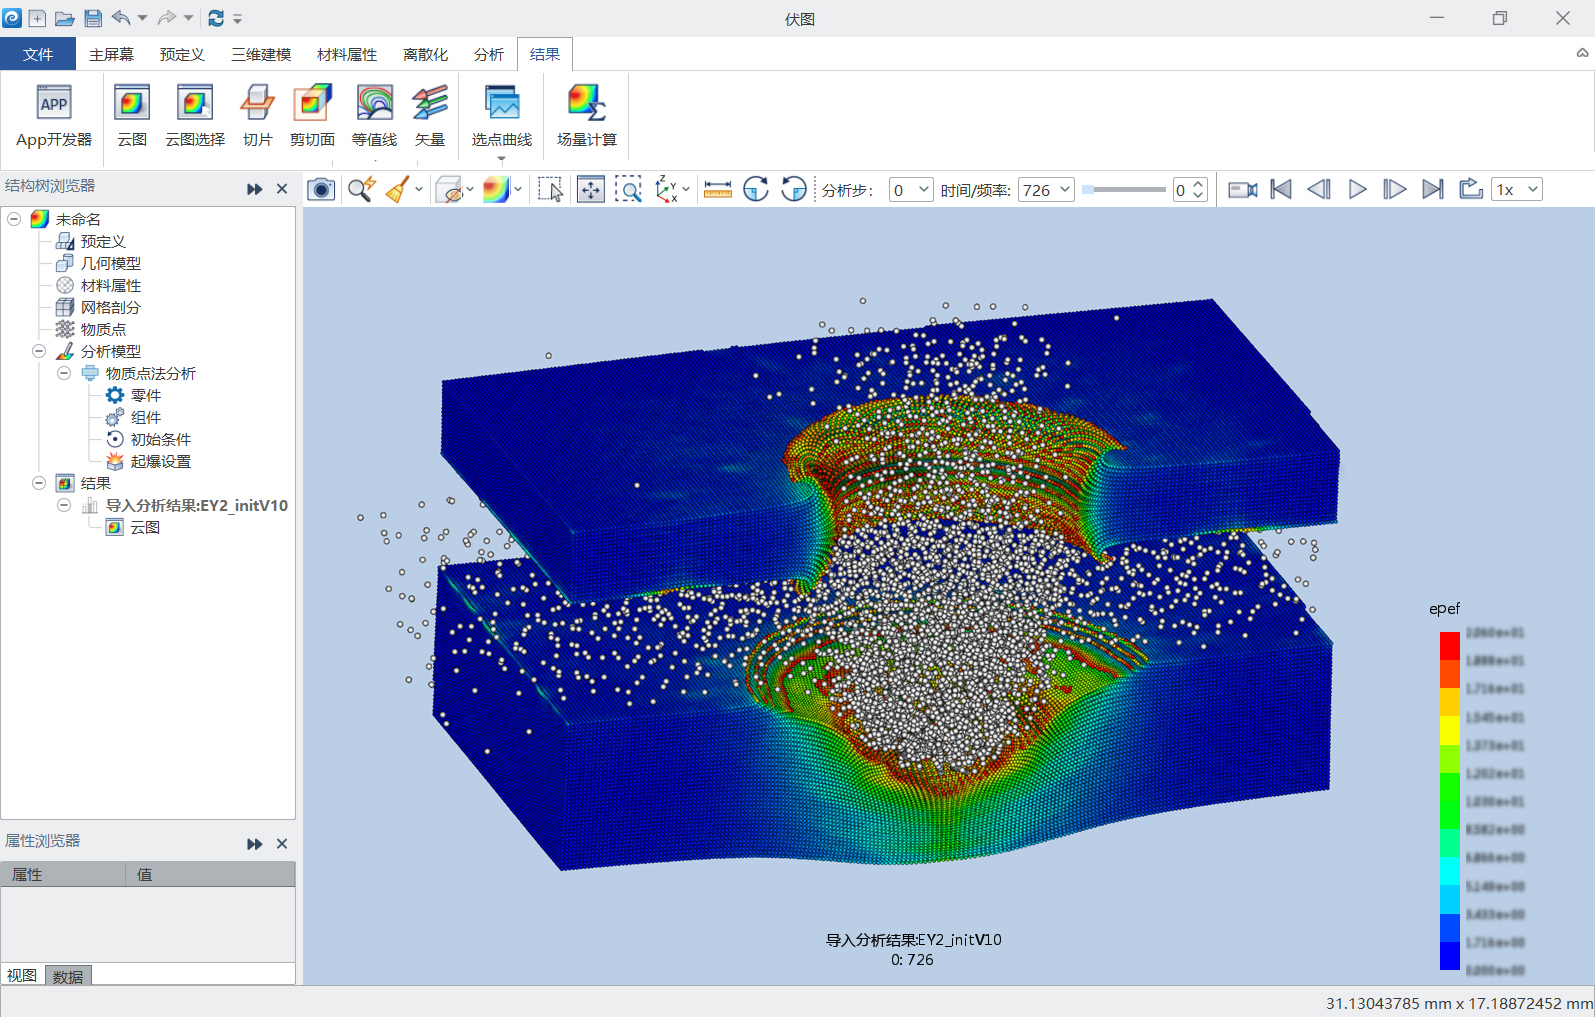Select the 切片 slice tool
The height and width of the screenshot is (1017, 1595).
tap(257, 115)
